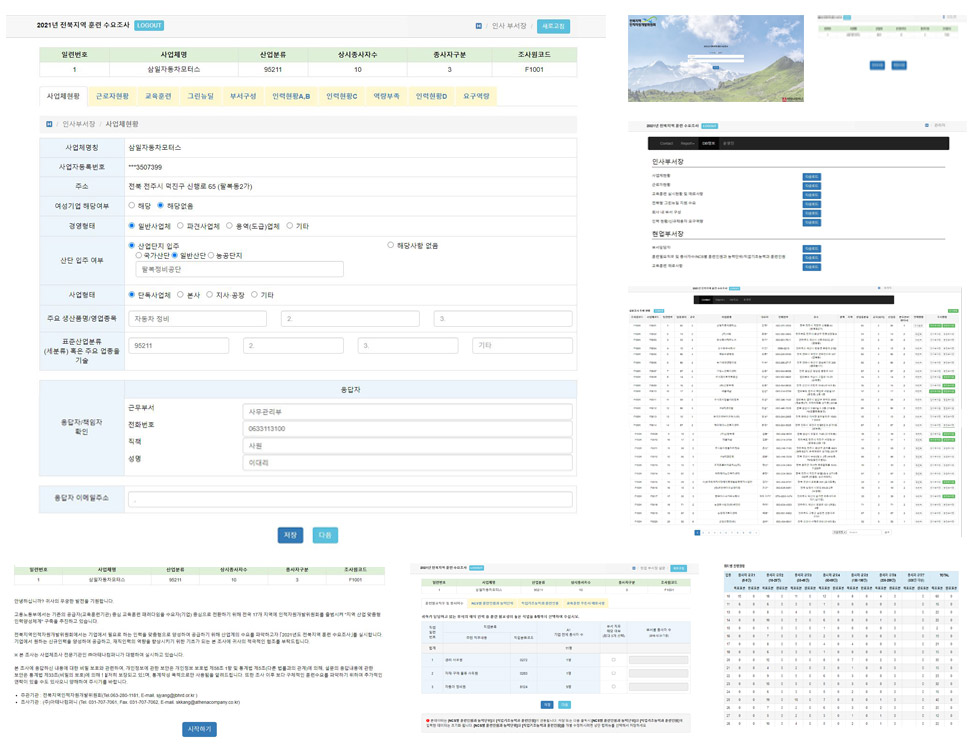
Task: Click the 근무부서 input field
Action: 407,411
